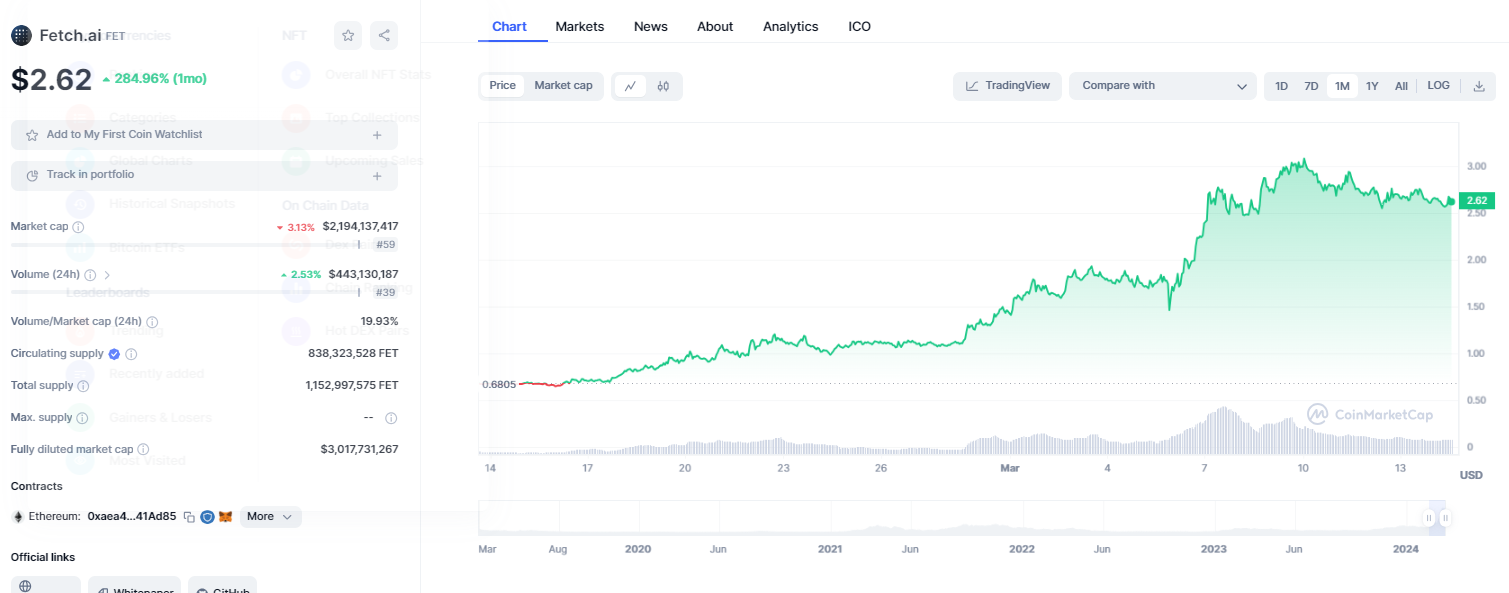
Task: Click the green 2.62 price tag on chart
Action: click(x=1476, y=201)
